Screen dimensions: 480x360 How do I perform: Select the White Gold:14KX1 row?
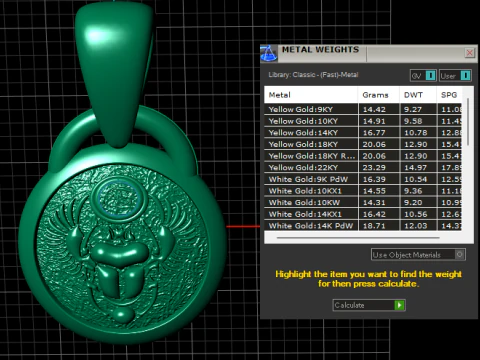click(x=363, y=214)
